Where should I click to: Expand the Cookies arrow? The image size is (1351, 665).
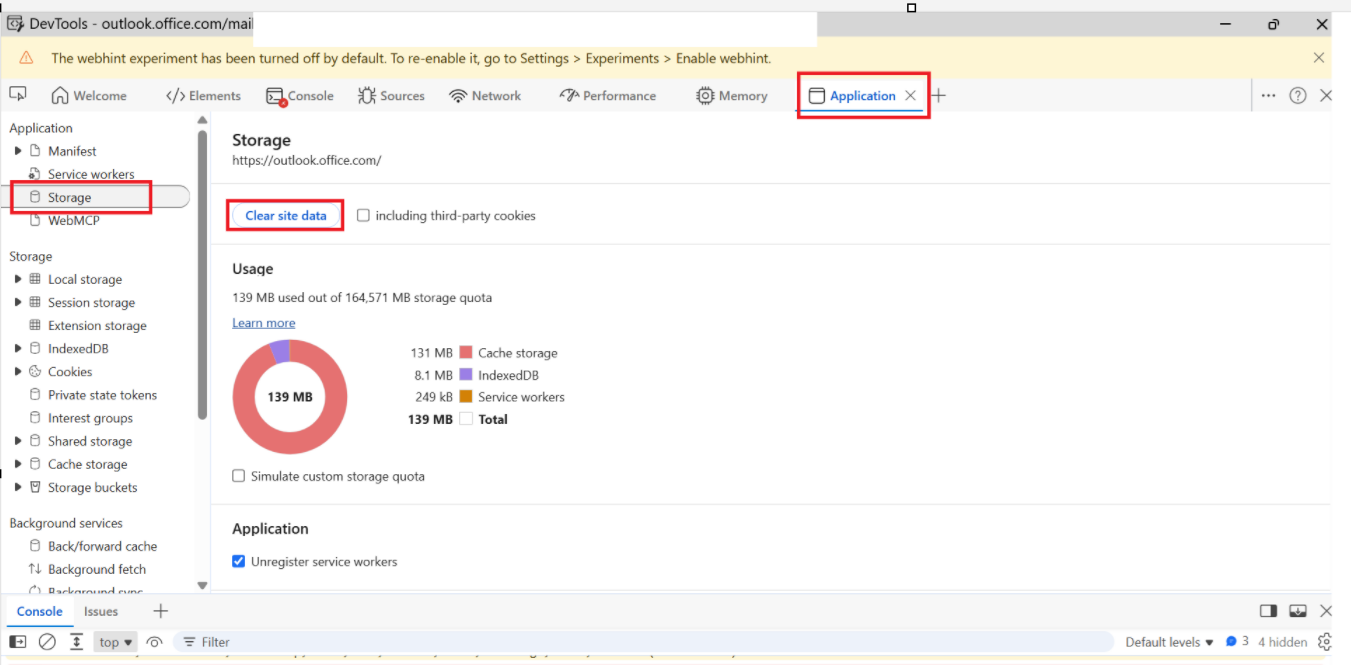point(18,372)
